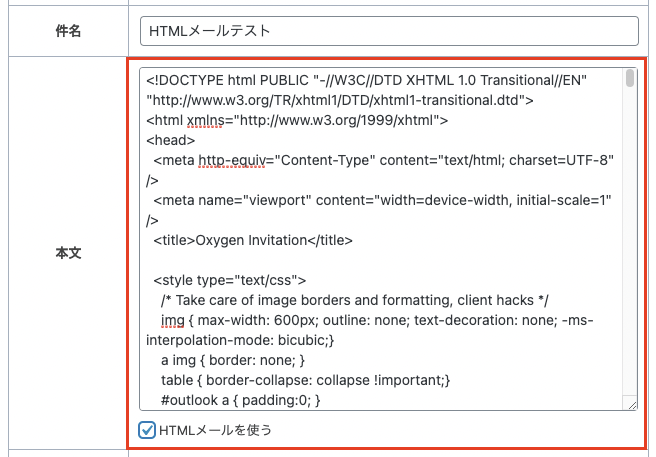The height and width of the screenshot is (457, 656).
Task: Click the 件名 field label
Action: tap(68, 30)
